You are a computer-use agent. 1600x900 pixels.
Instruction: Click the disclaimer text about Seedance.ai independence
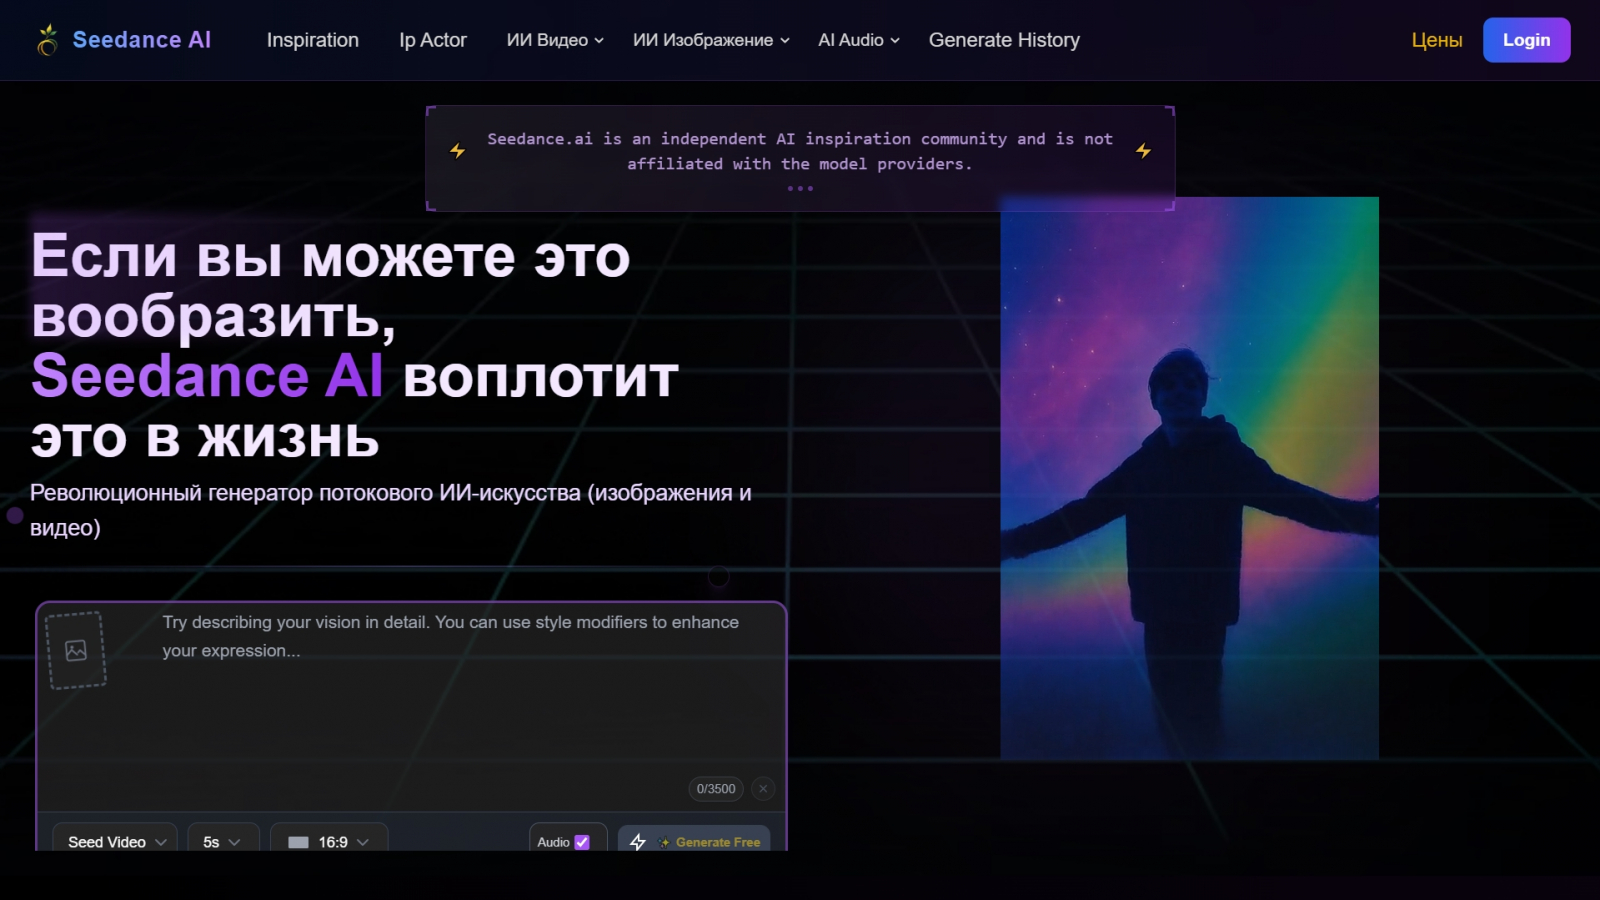[800, 151]
